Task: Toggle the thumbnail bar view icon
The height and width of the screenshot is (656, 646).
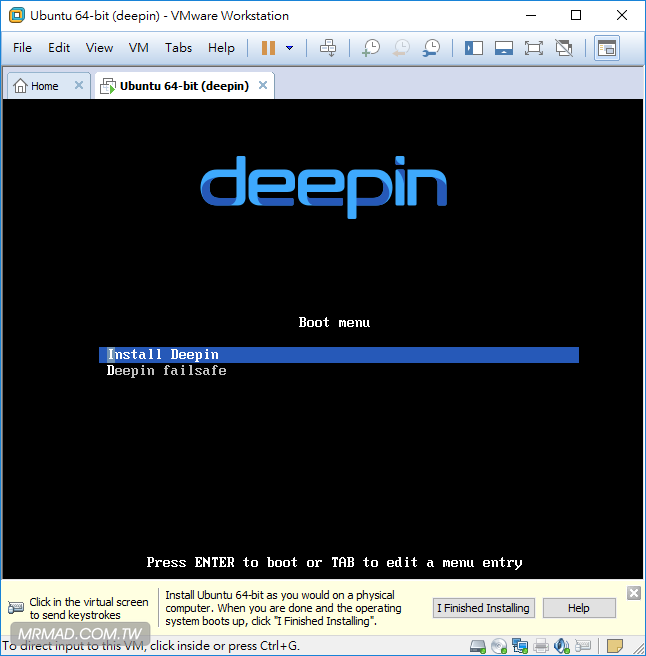Action: coord(504,48)
